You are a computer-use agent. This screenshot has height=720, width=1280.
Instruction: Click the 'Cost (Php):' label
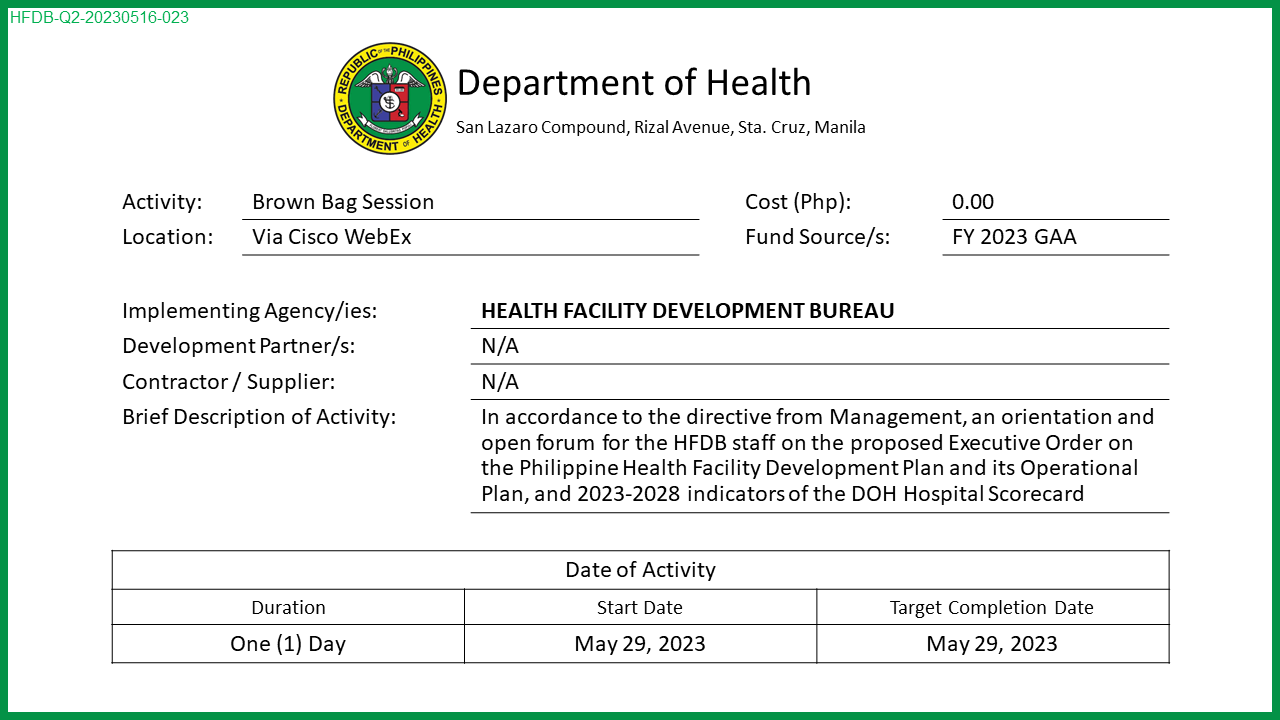[x=798, y=202]
